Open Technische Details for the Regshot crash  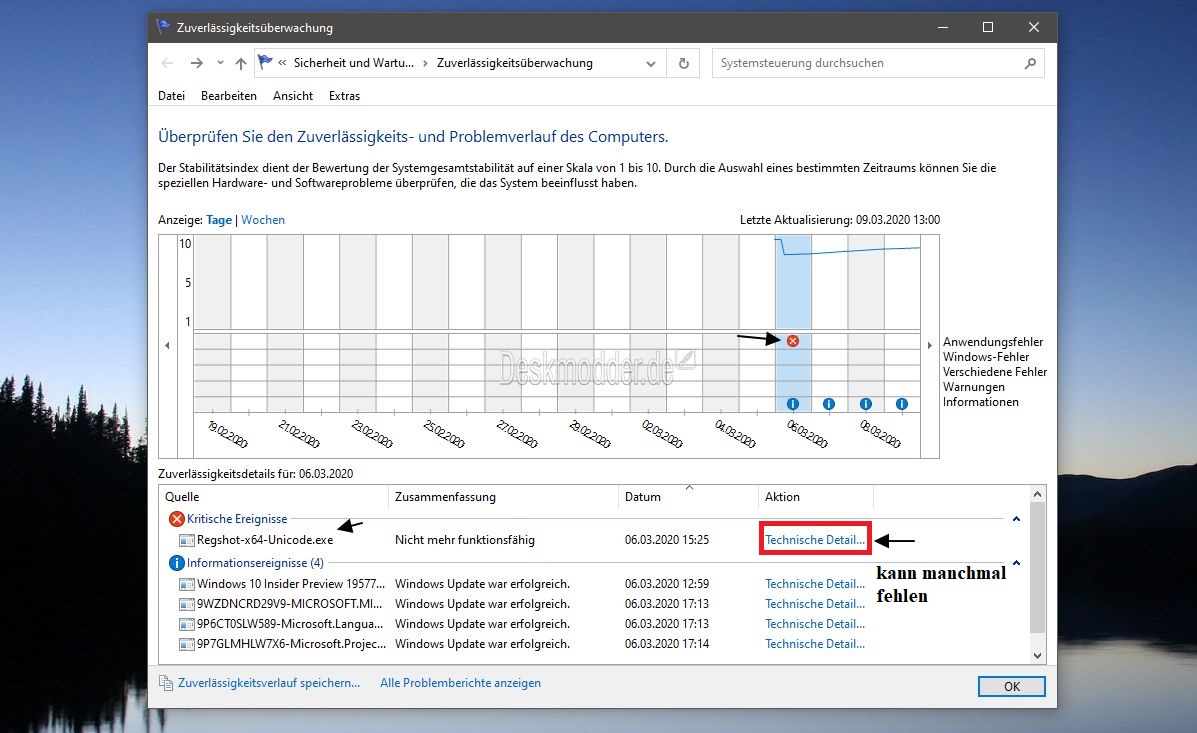[814, 540]
